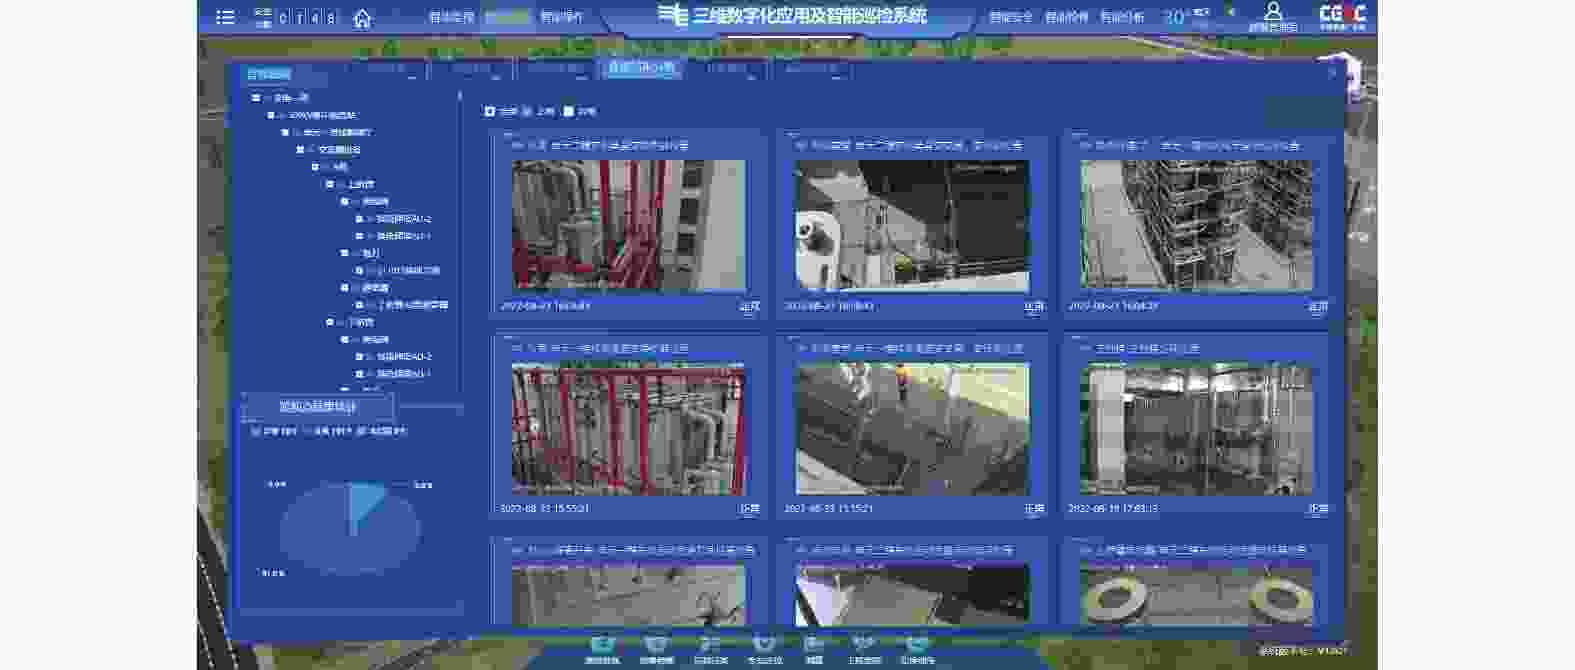Toggle the last legend item above the pie chart

[x=382, y=431]
